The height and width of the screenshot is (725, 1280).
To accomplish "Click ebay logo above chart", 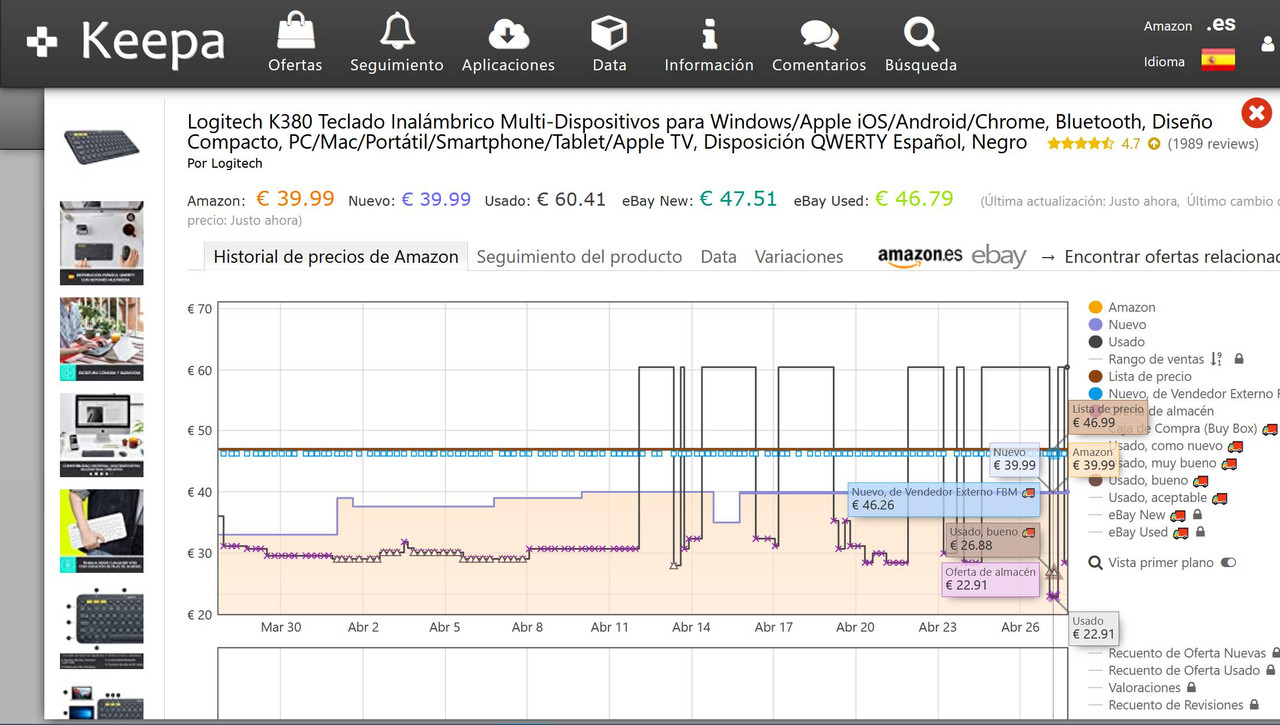I will click(x=999, y=256).
